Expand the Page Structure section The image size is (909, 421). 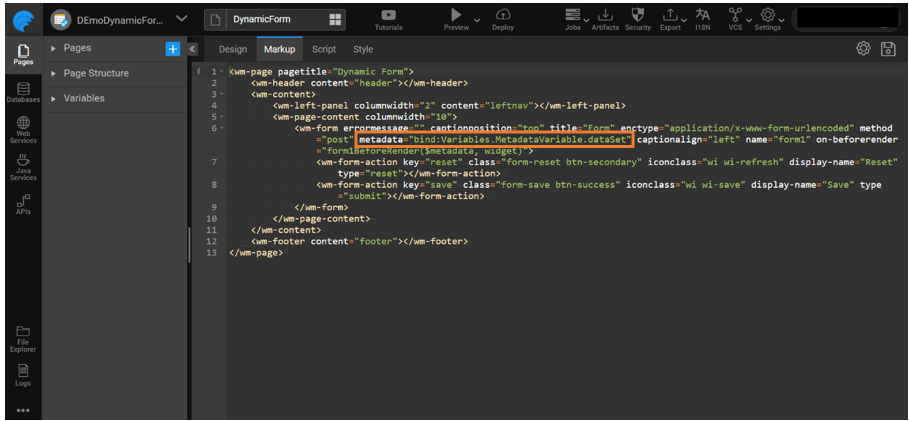[x=53, y=73]
